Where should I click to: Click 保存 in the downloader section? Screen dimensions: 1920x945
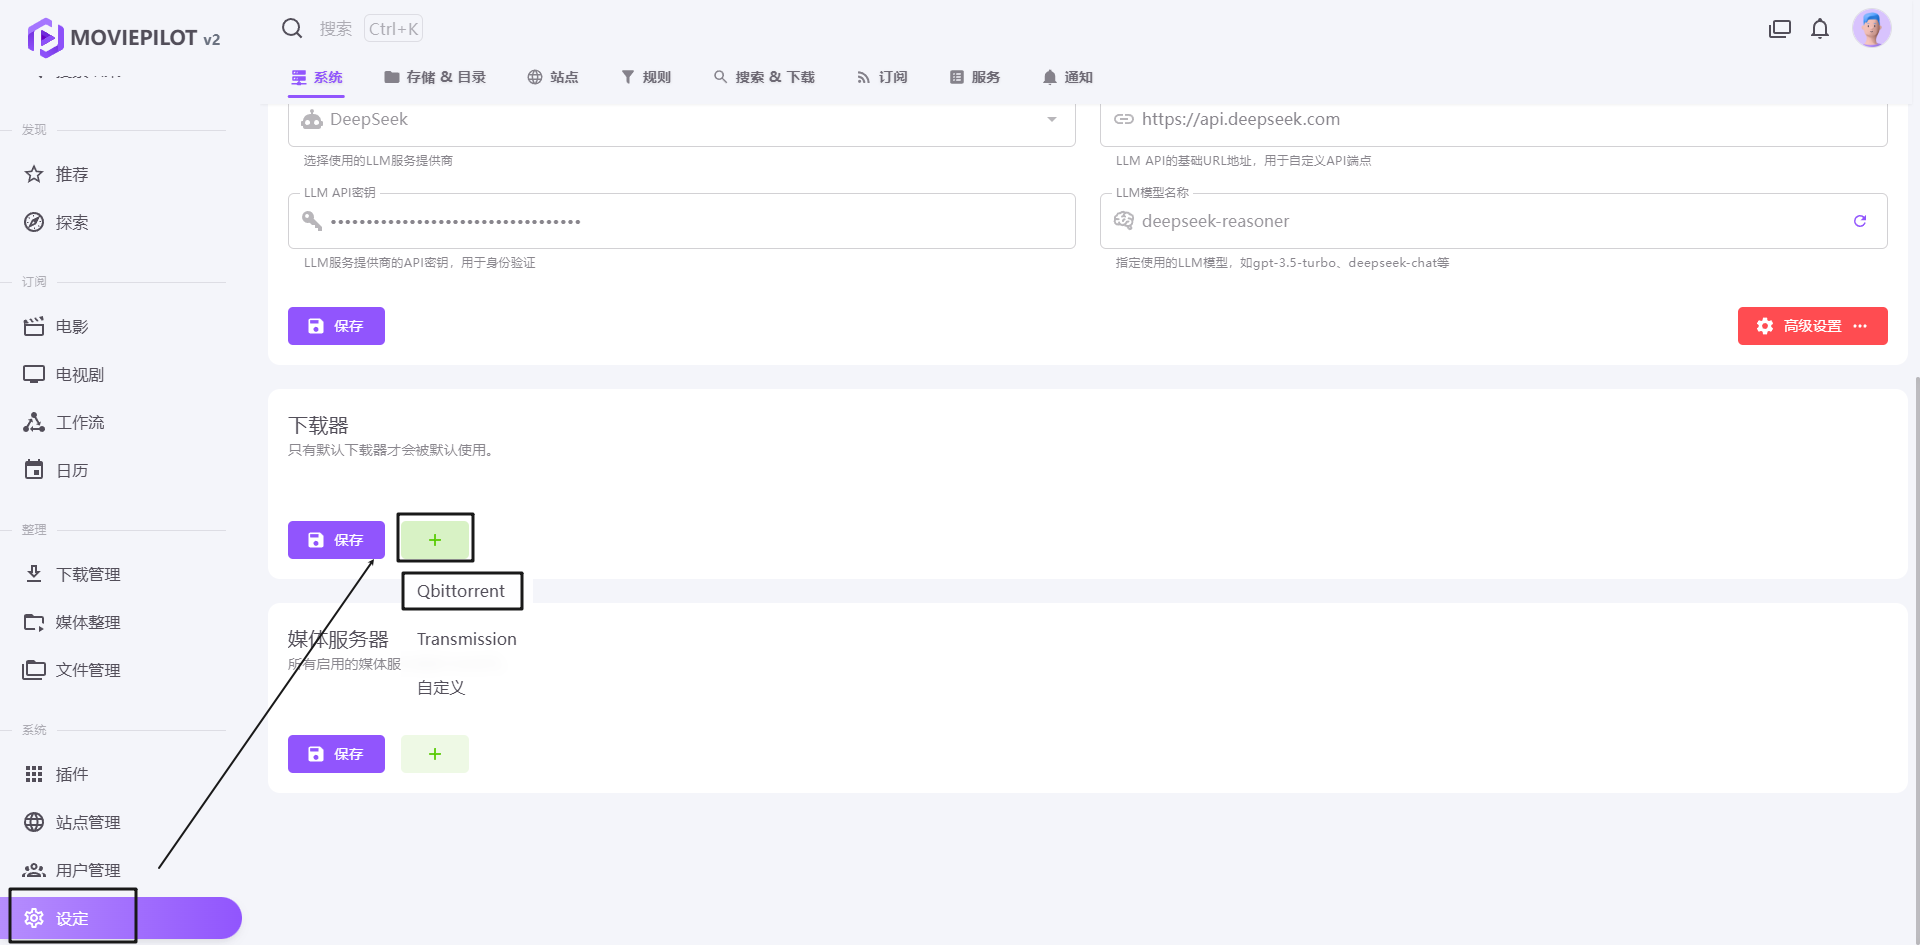click(336, 540)
